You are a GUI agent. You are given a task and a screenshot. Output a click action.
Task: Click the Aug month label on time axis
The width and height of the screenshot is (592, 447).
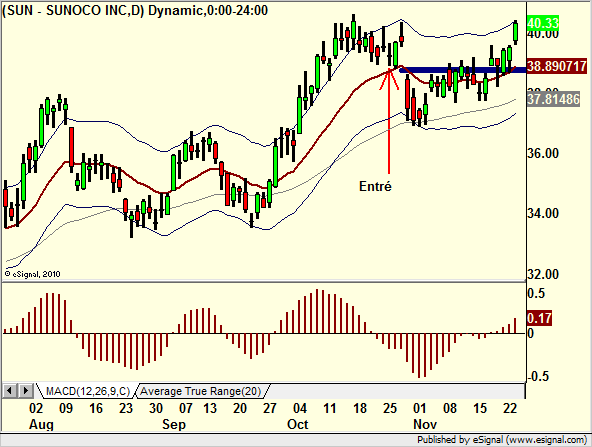click(x=41, y=424)
